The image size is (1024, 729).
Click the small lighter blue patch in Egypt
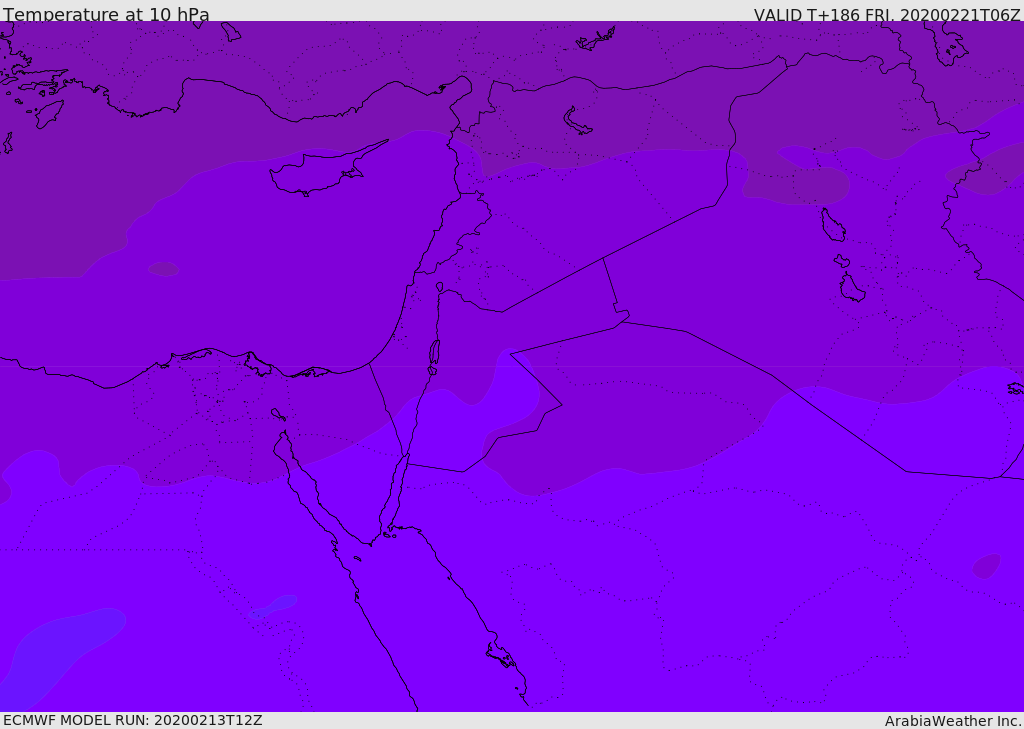(272, 607)
